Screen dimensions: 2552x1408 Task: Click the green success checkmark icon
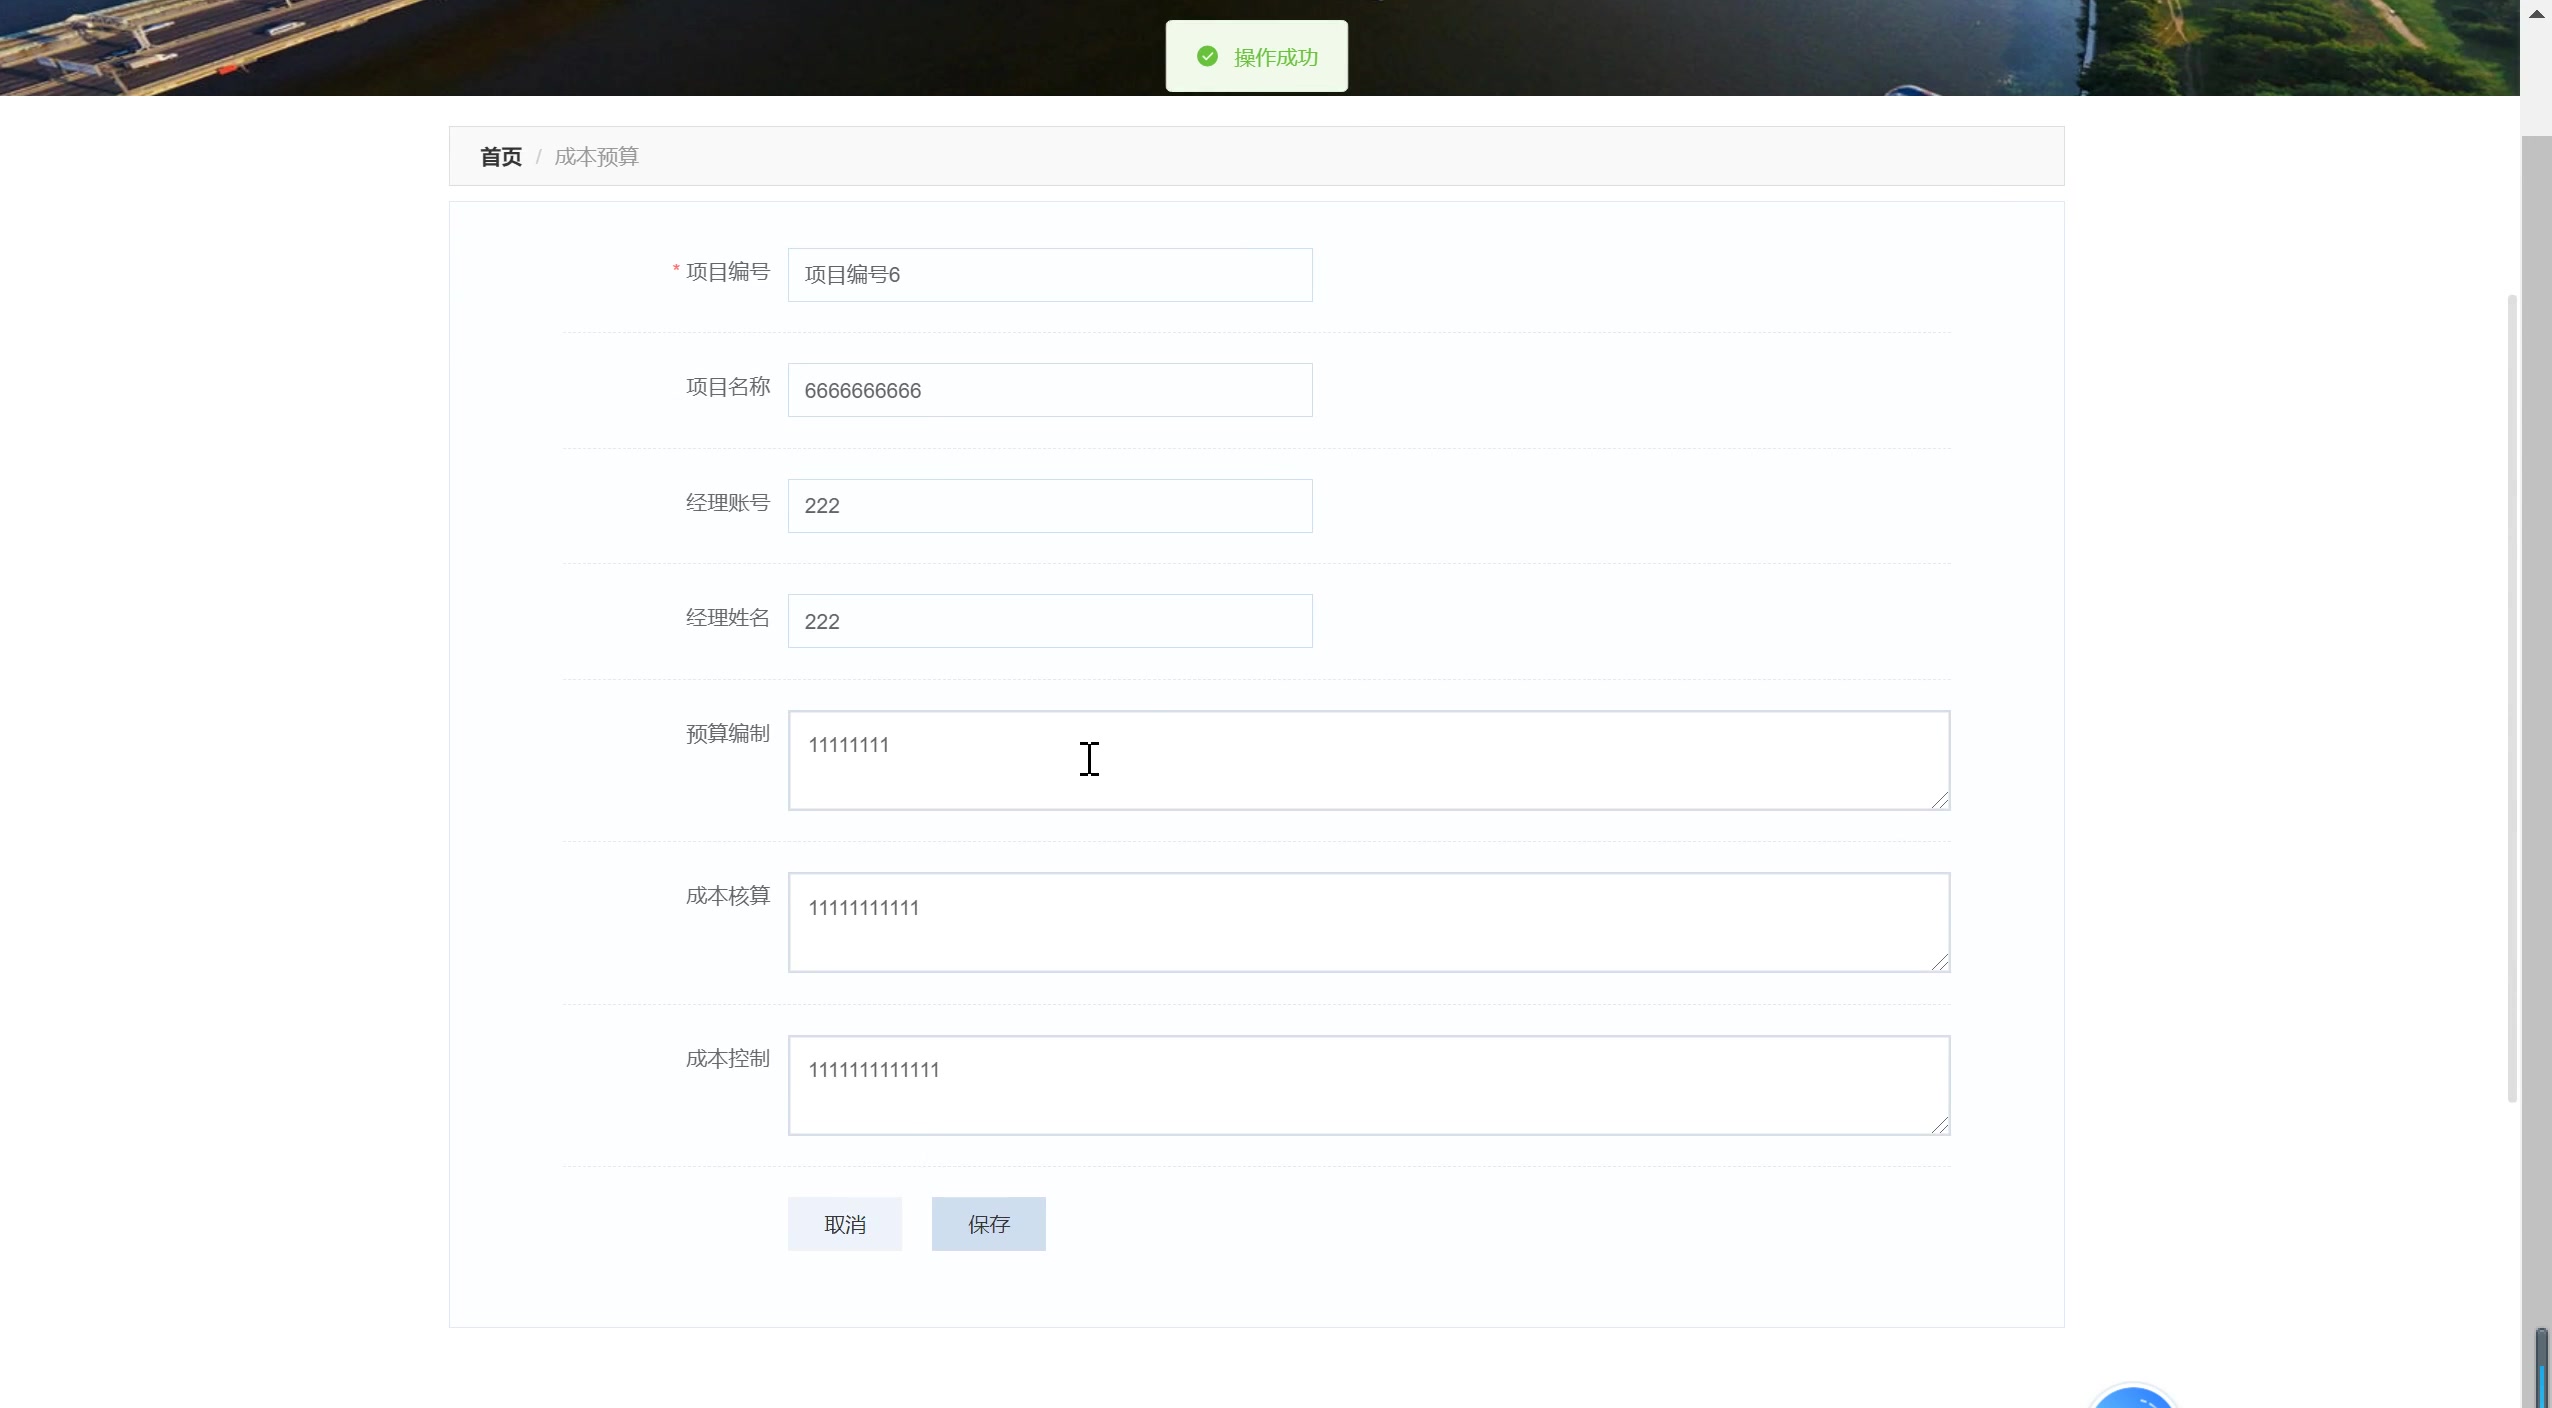point(1207,57)
